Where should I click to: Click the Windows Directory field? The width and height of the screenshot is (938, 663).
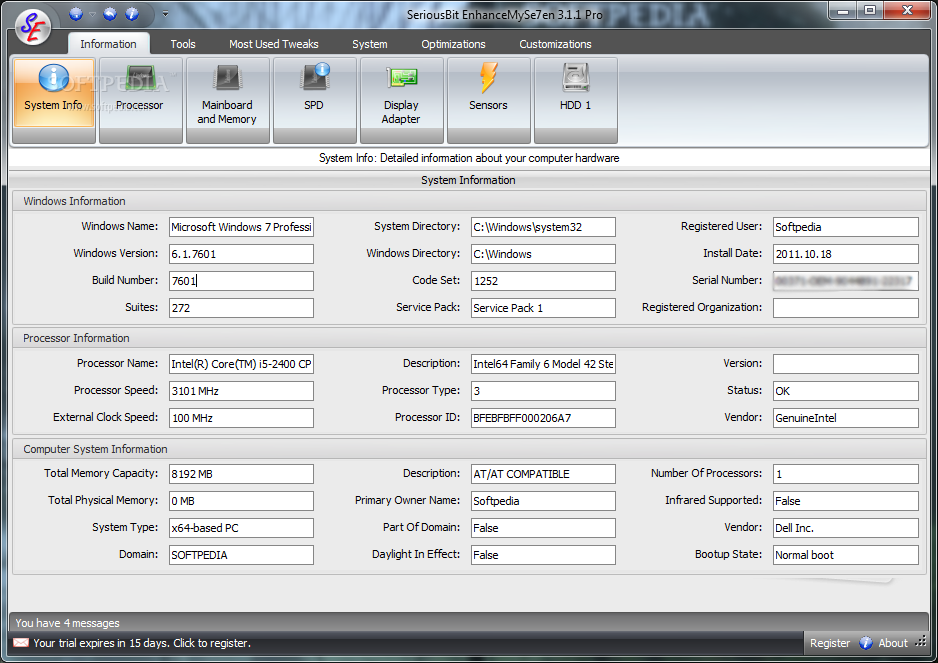tap(543, 254)
